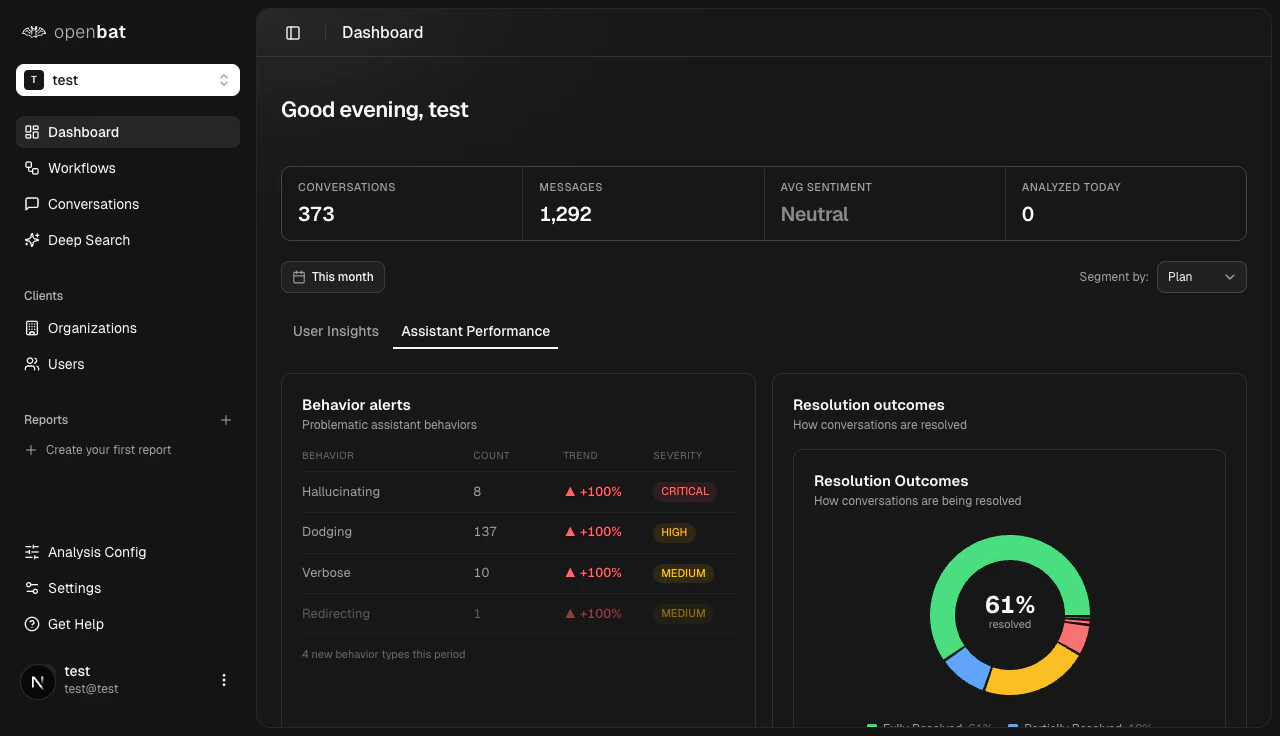Select the Workflows icon in sidebar
This screenshot has height=736, width=1280.
point(31,168)
